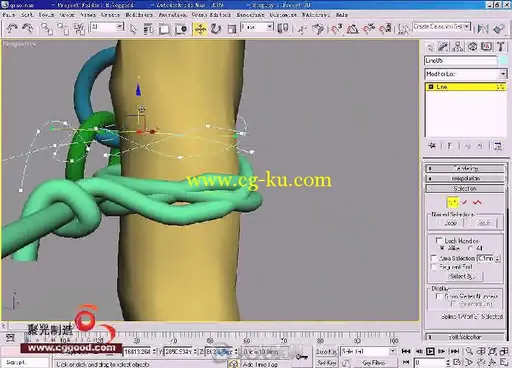
Task: Select the Unlink Selection tool
Action: [x=63, y=29]
